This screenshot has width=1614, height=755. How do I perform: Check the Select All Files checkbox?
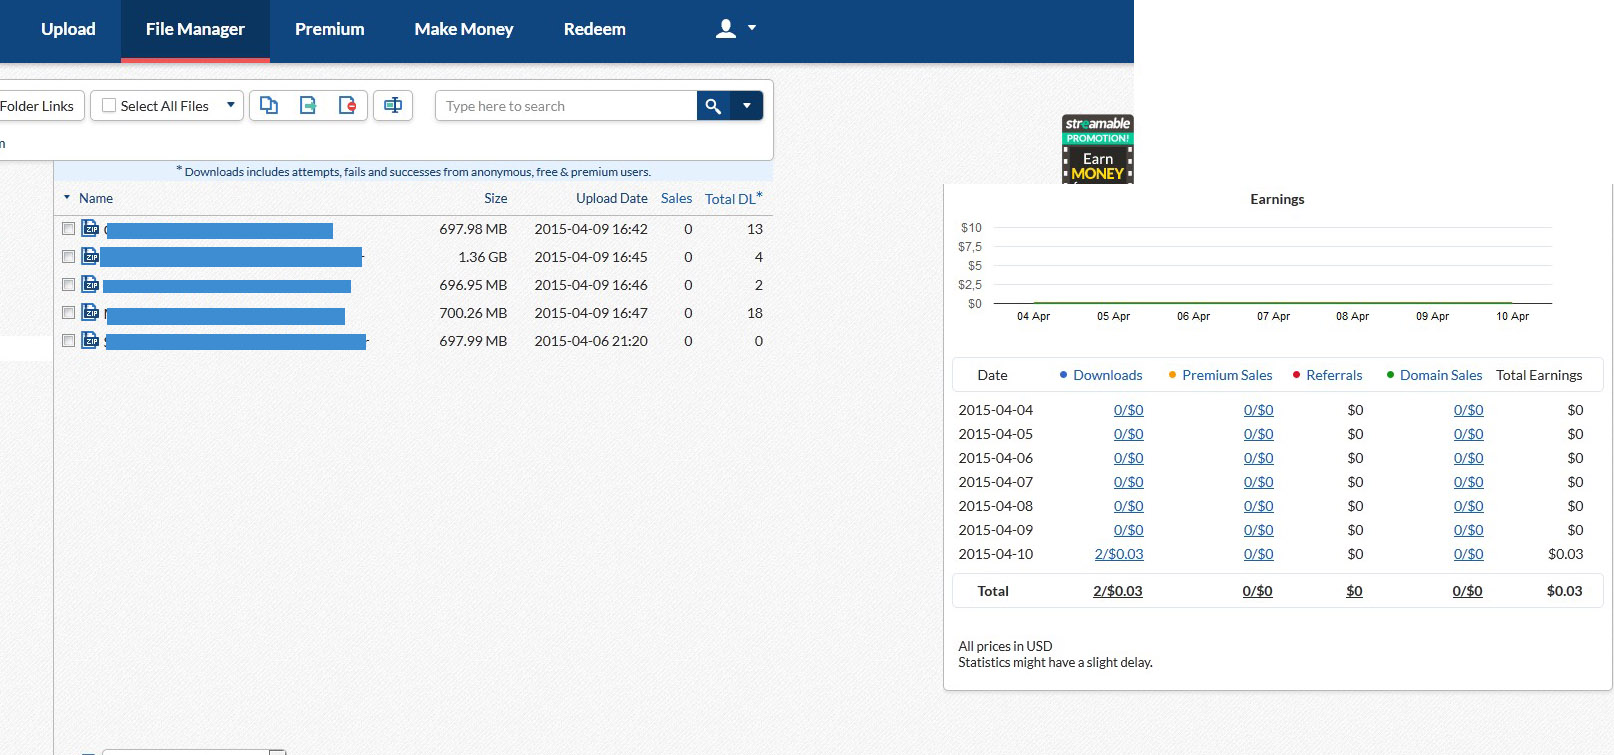[x=109, y=106]
